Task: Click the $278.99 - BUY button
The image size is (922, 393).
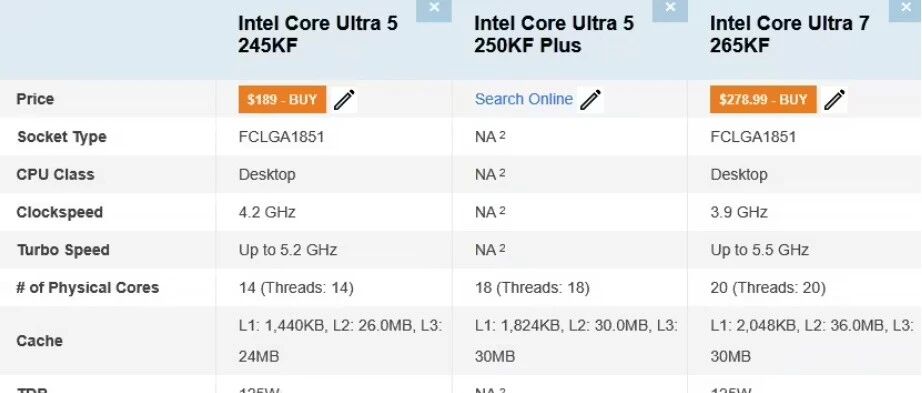Action: (763, 99)
